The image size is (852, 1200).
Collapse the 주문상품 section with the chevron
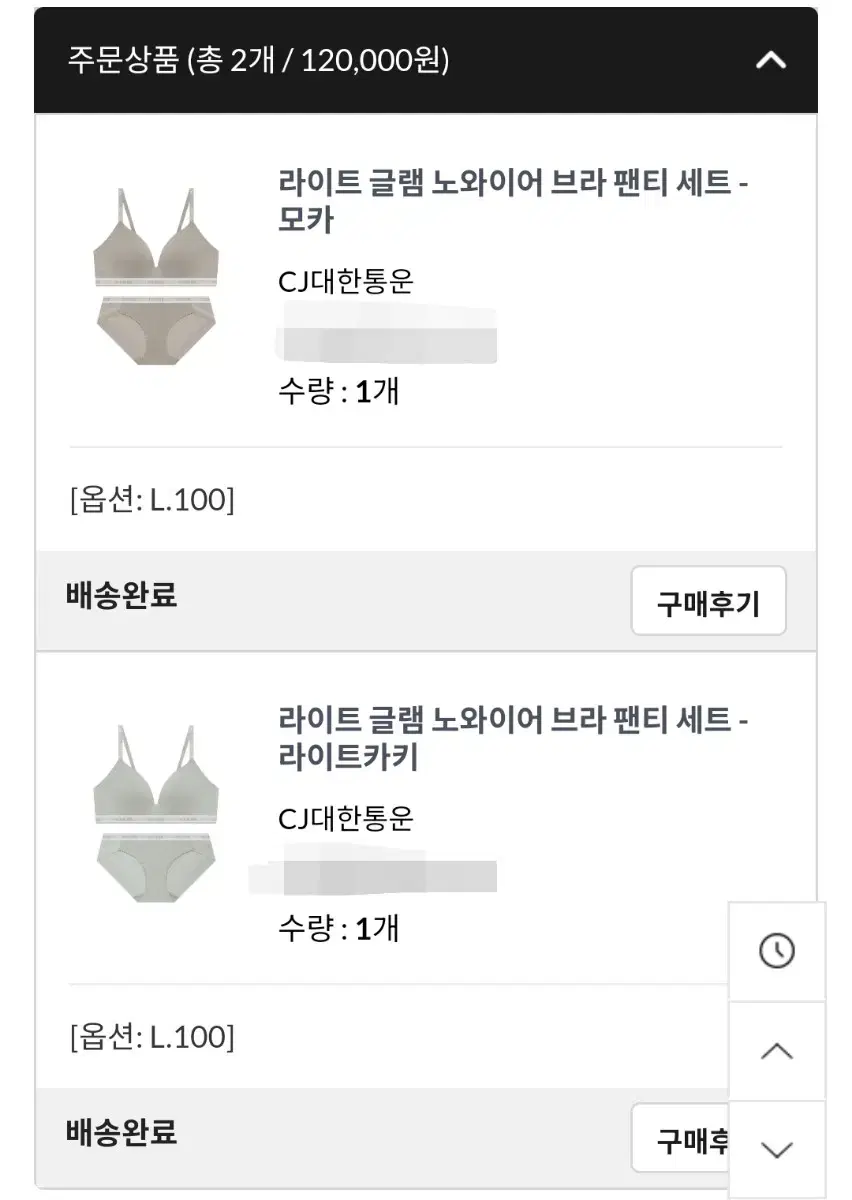pos(770,61)
